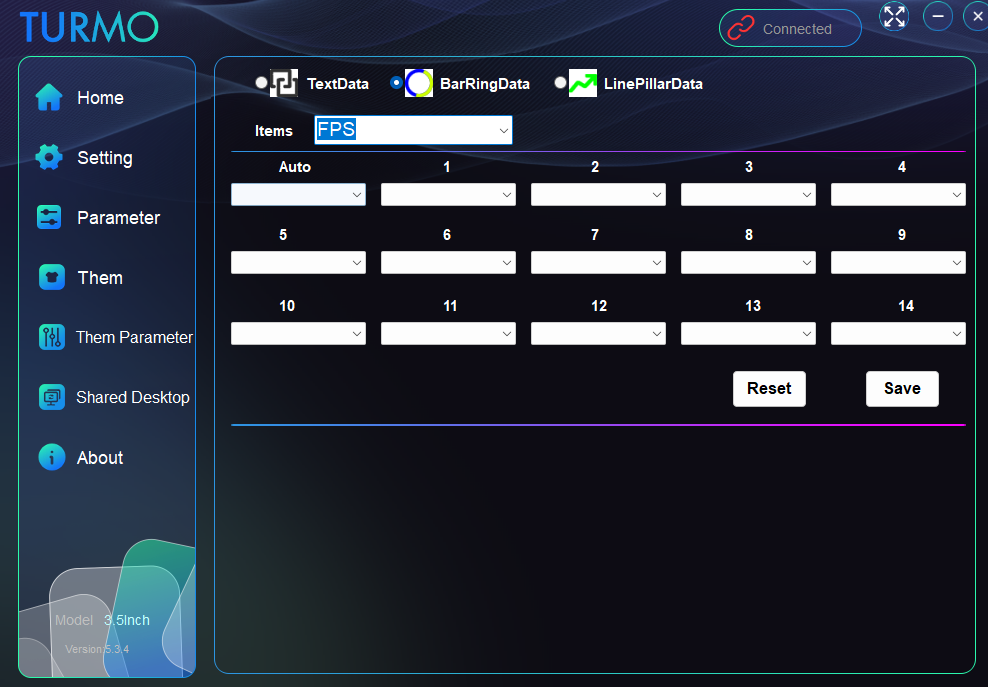Go to the Parameter menu label
The width and height of the screenshot is (988, 687).
(x=118, y=218)
